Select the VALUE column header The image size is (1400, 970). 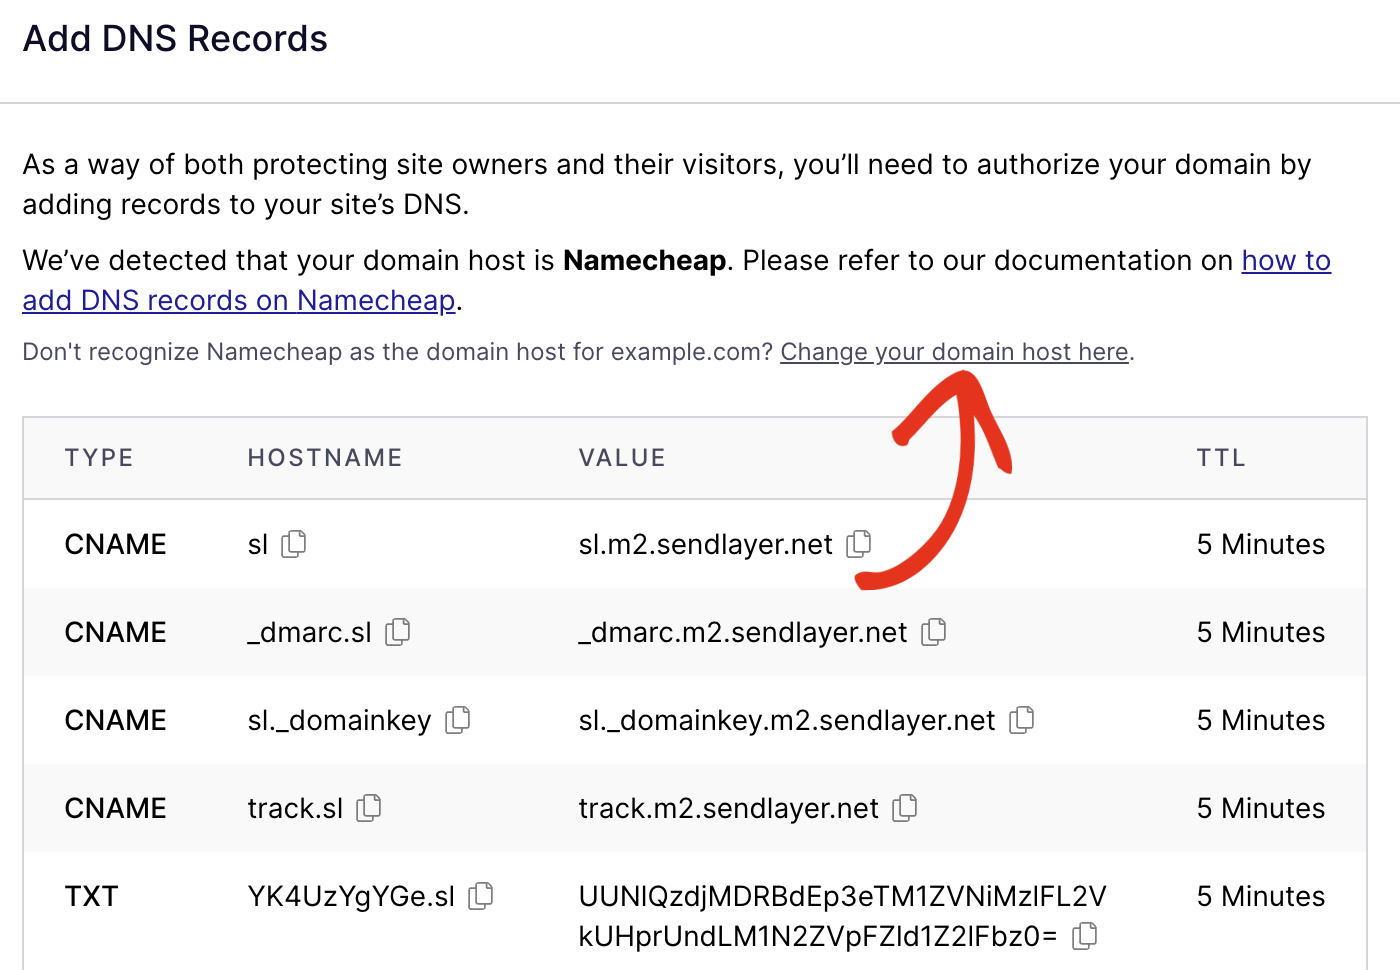tap(622, 457)
